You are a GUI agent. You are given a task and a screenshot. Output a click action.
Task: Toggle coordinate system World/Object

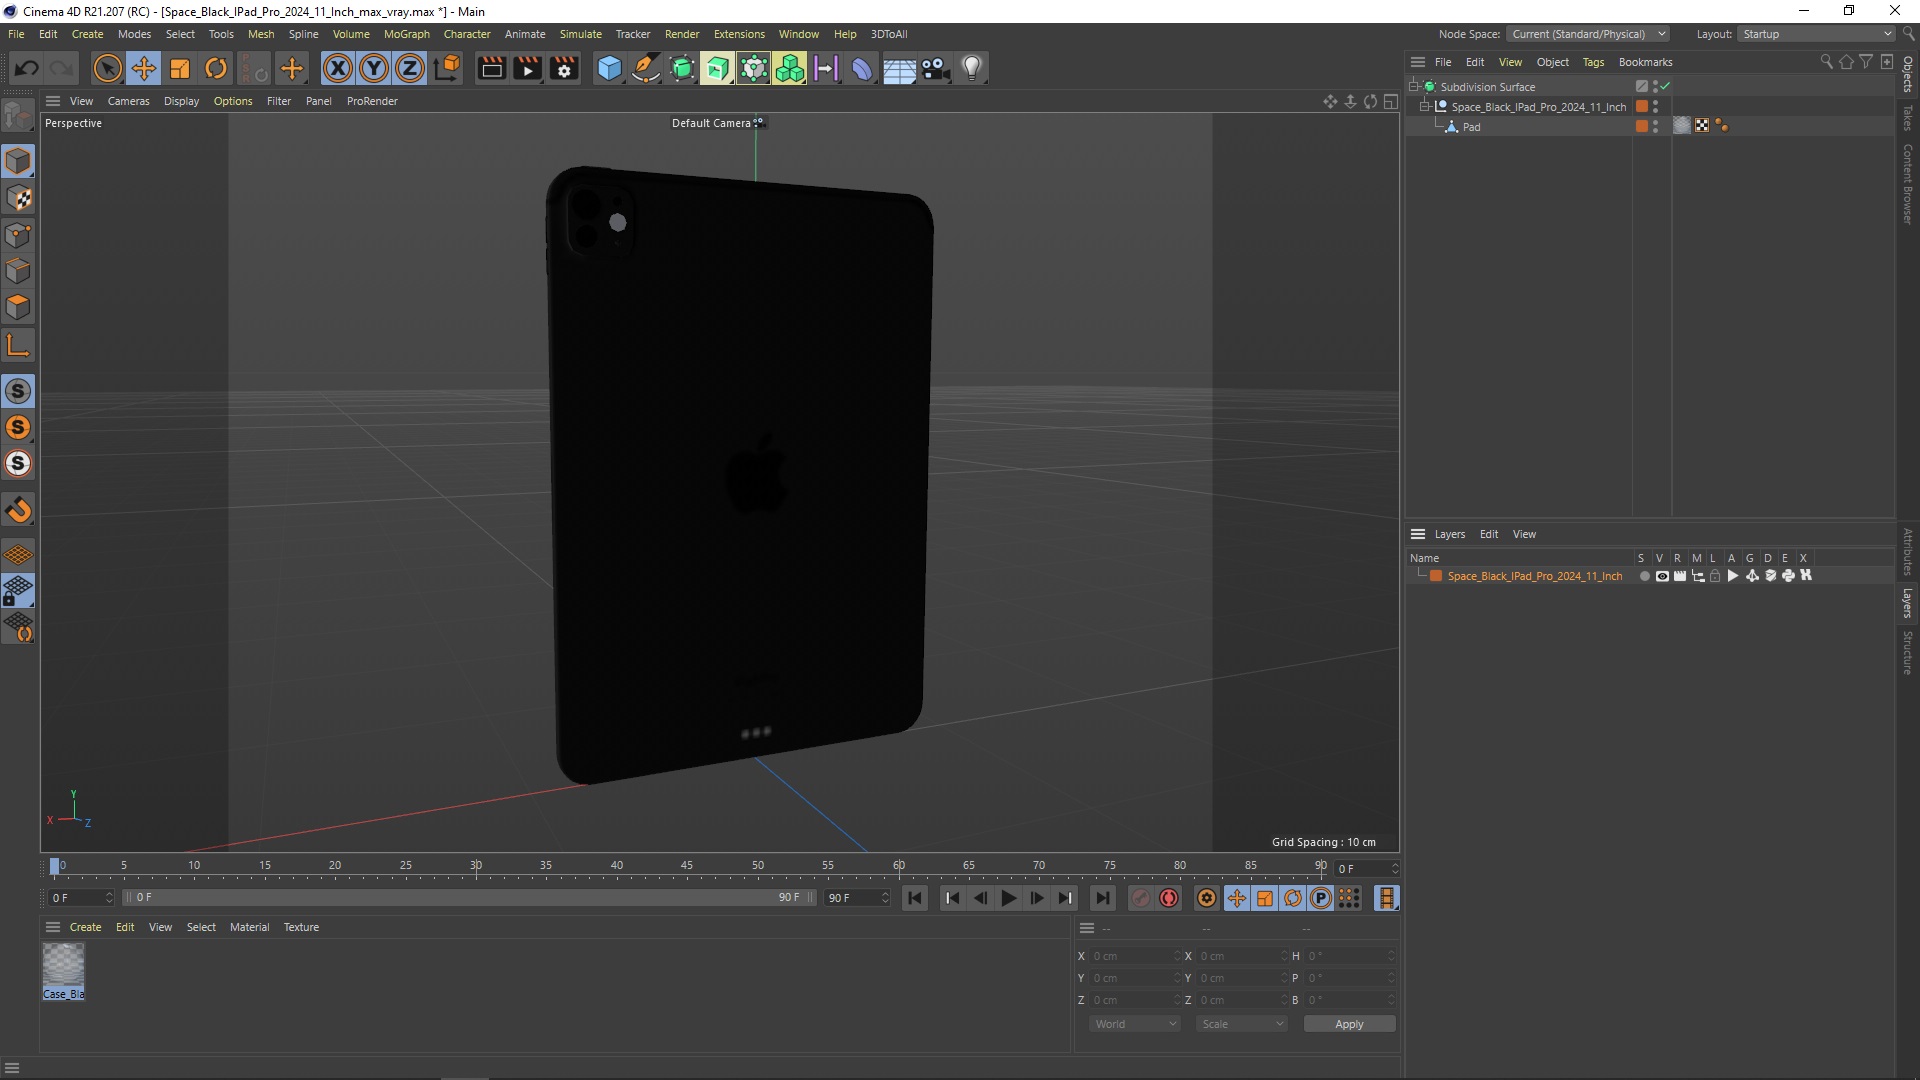[448, 68]
